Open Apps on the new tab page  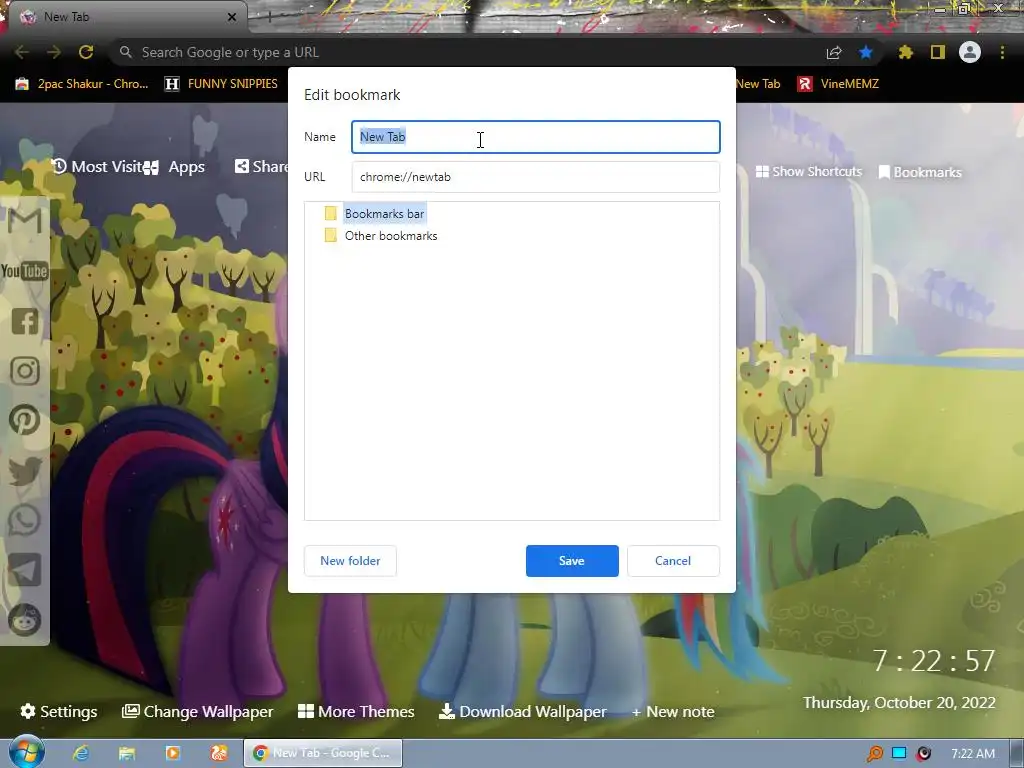coord(175,167)
